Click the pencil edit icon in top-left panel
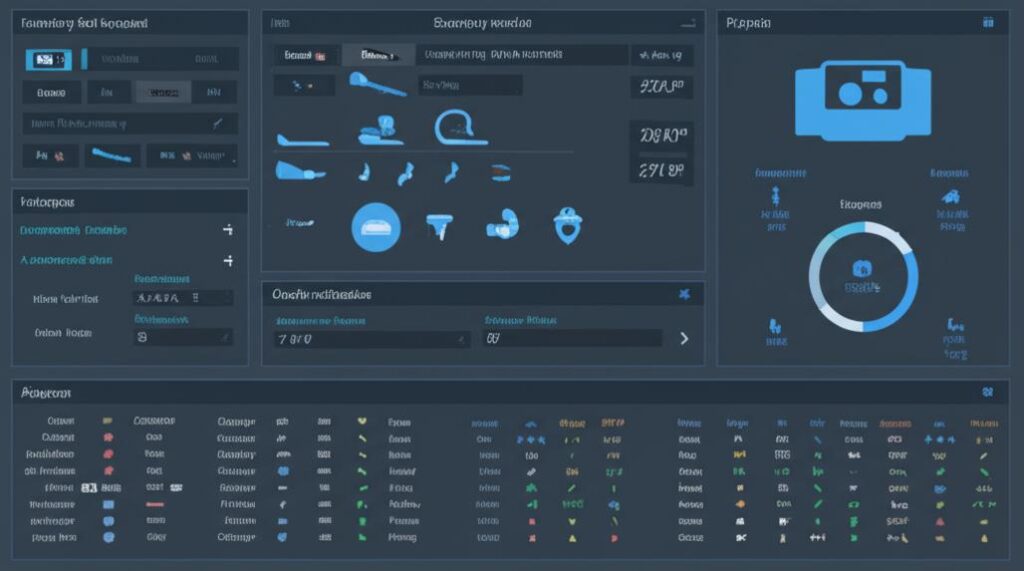The height and width of the screenshot is (571, 1024). (216, 124)
